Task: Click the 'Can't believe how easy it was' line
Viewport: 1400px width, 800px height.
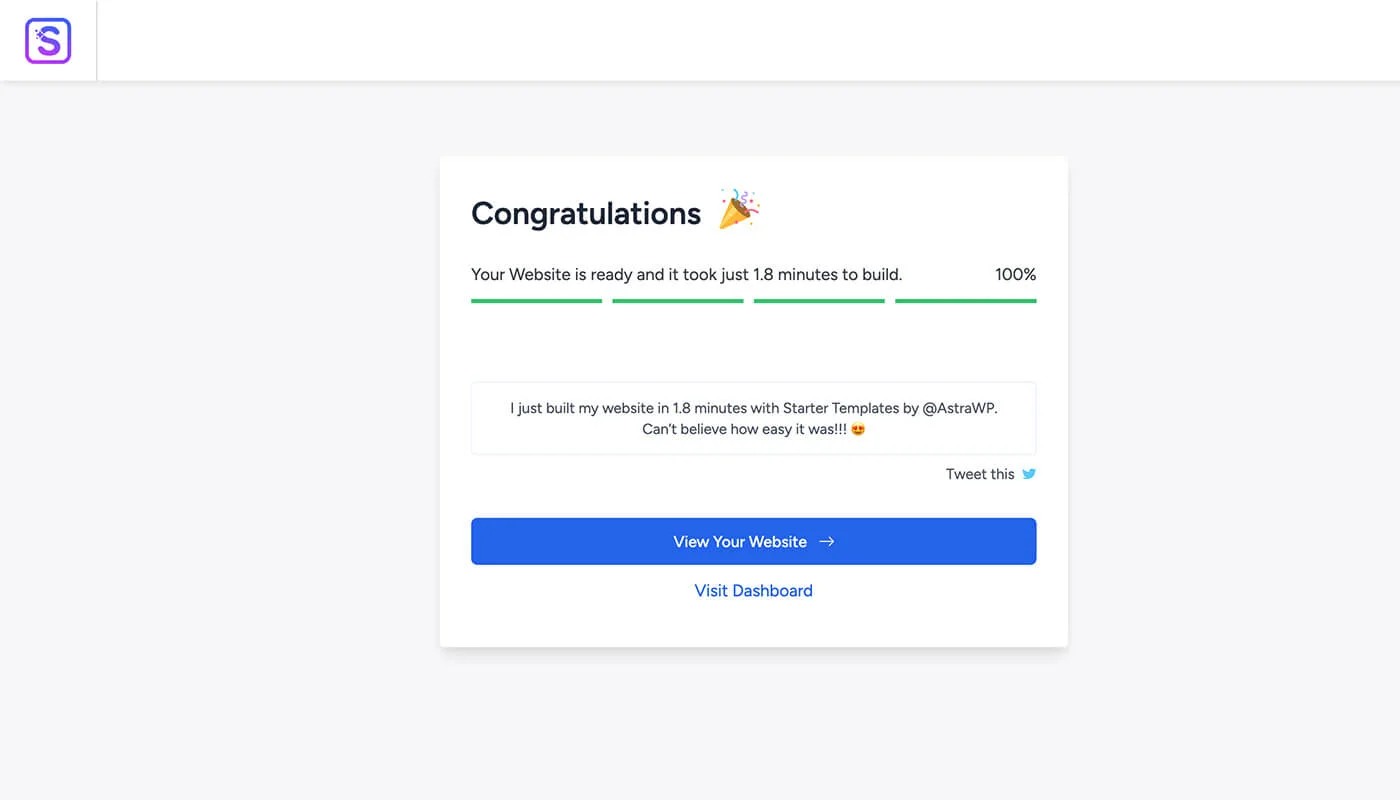Action: click(x=744, y=430)
